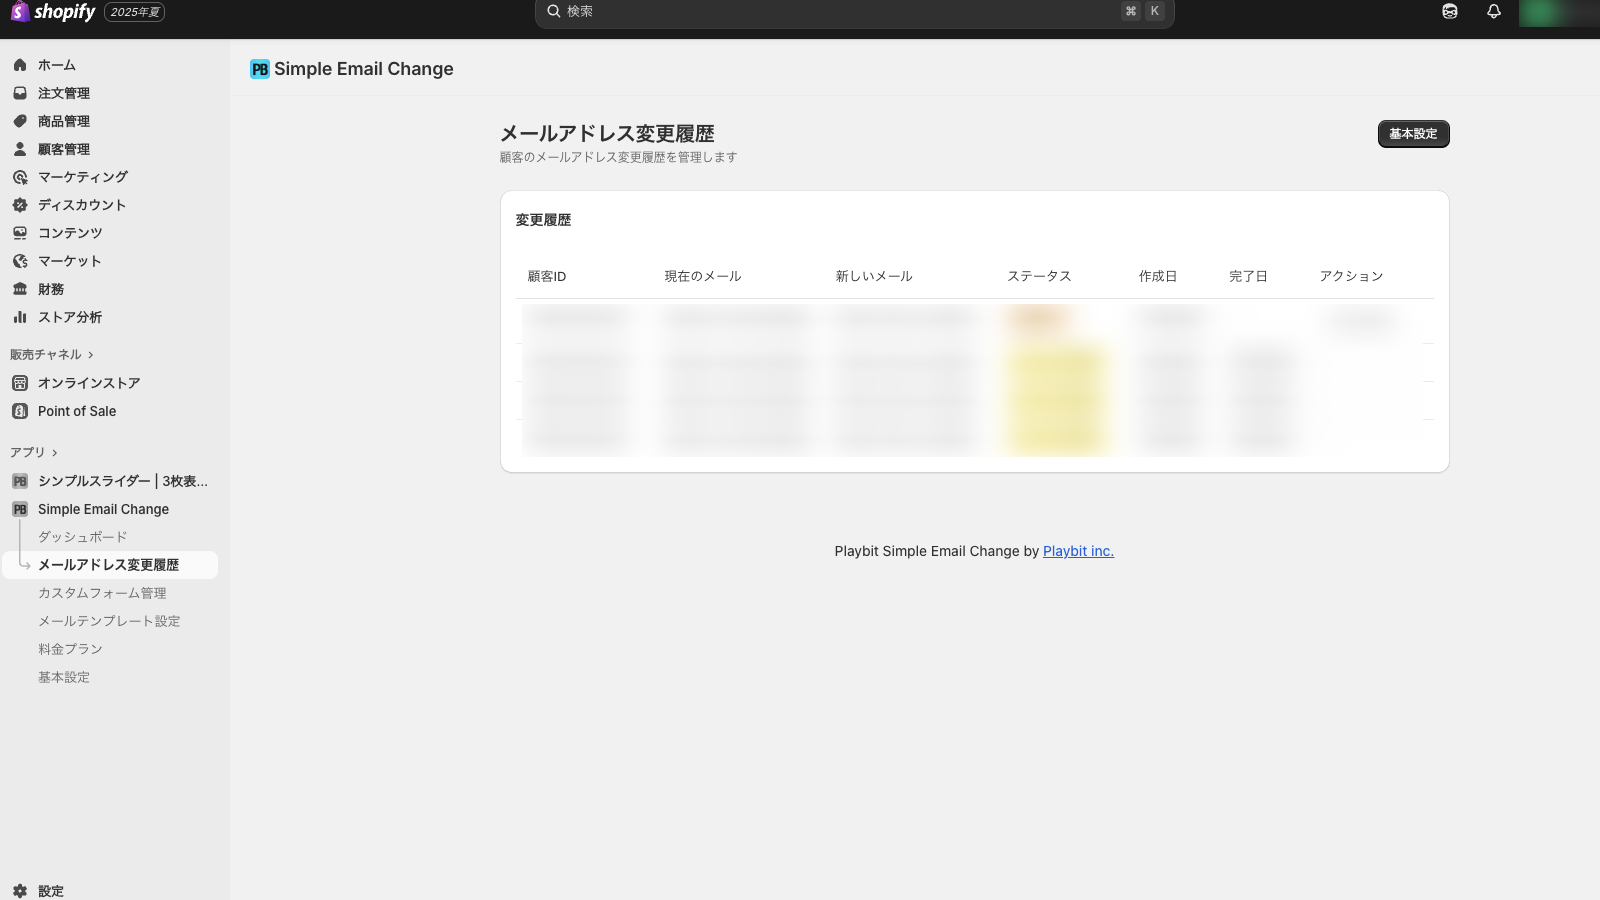Click the Marketing target icon
This screenshot has height=900, width=1600.
tap(20, 177)
